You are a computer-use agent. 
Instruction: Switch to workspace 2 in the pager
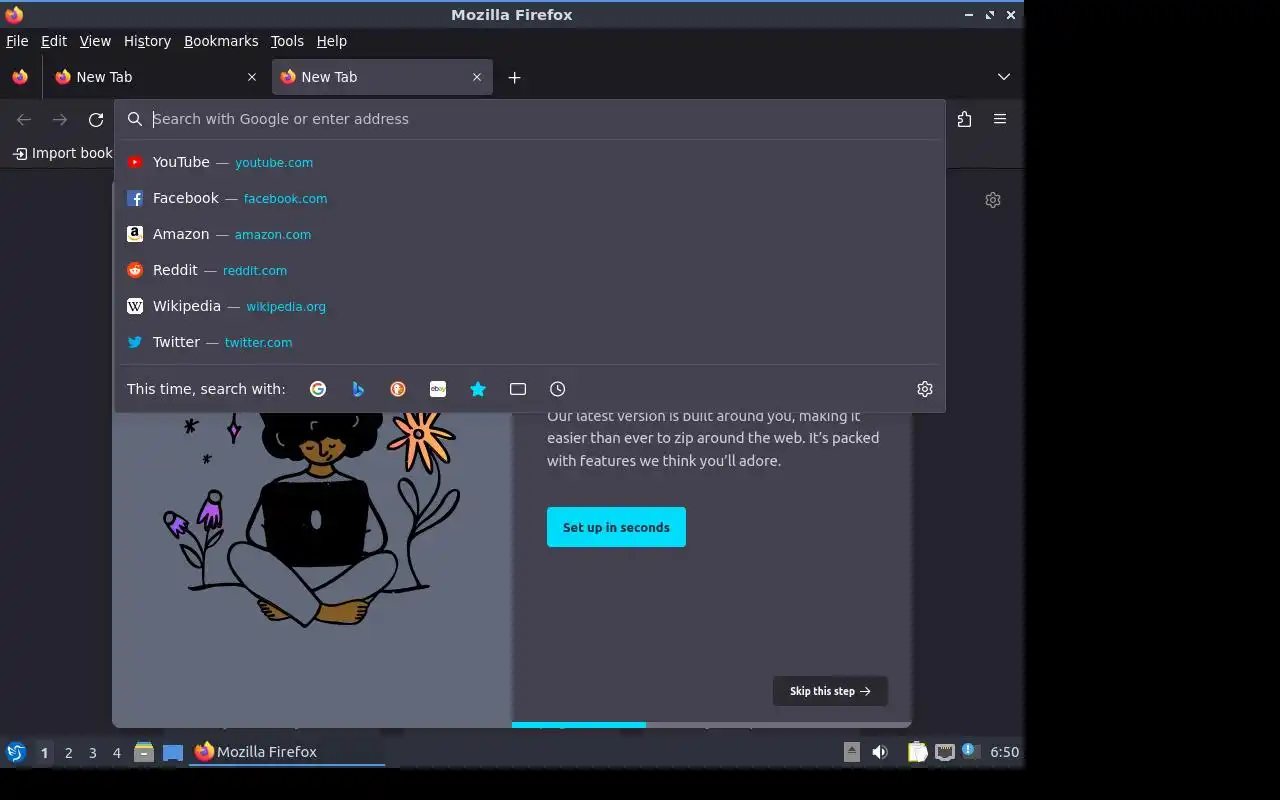[69, 753]
